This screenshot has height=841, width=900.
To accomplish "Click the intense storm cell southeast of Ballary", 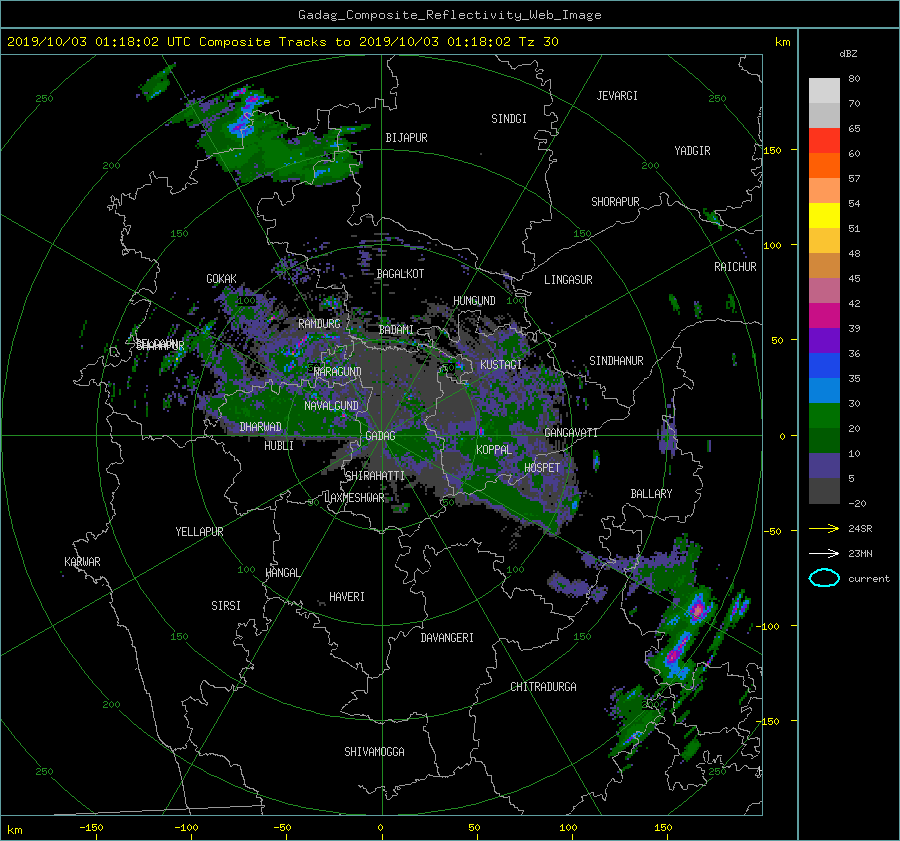I will click(696, 610).
